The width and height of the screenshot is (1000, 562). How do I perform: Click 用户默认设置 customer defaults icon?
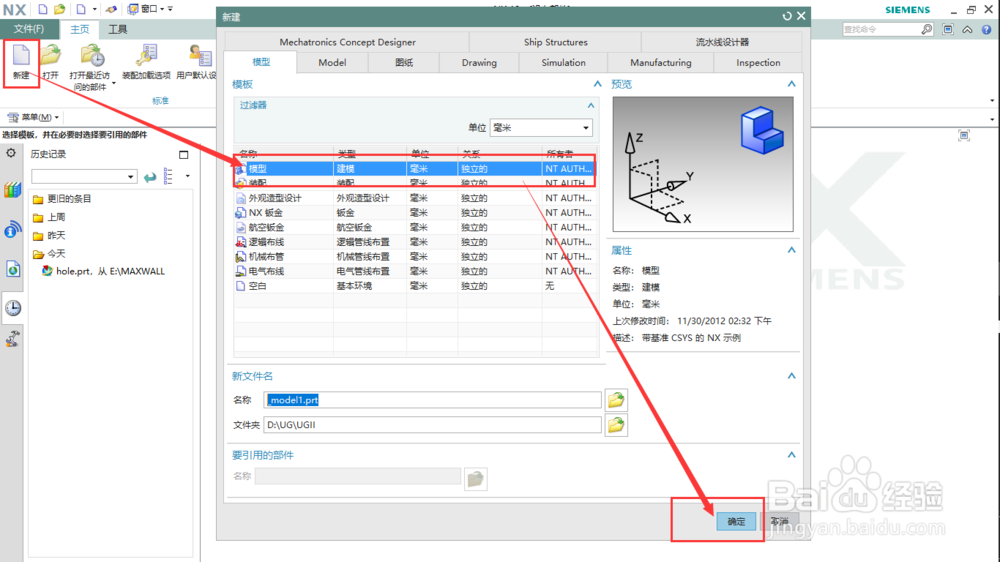click(200, 56)
